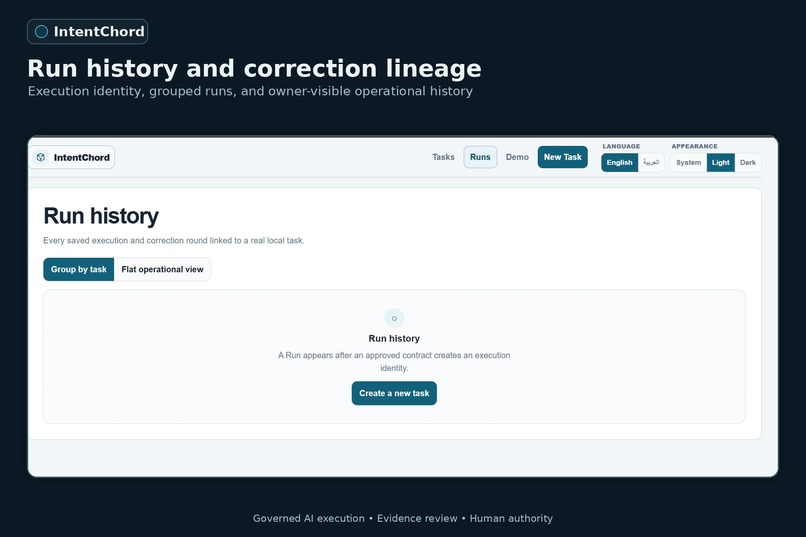The height and width of the screenshot is (537, 806).
Task: Click "Run history and correction lineage" title
Action: tap(254, 68)
